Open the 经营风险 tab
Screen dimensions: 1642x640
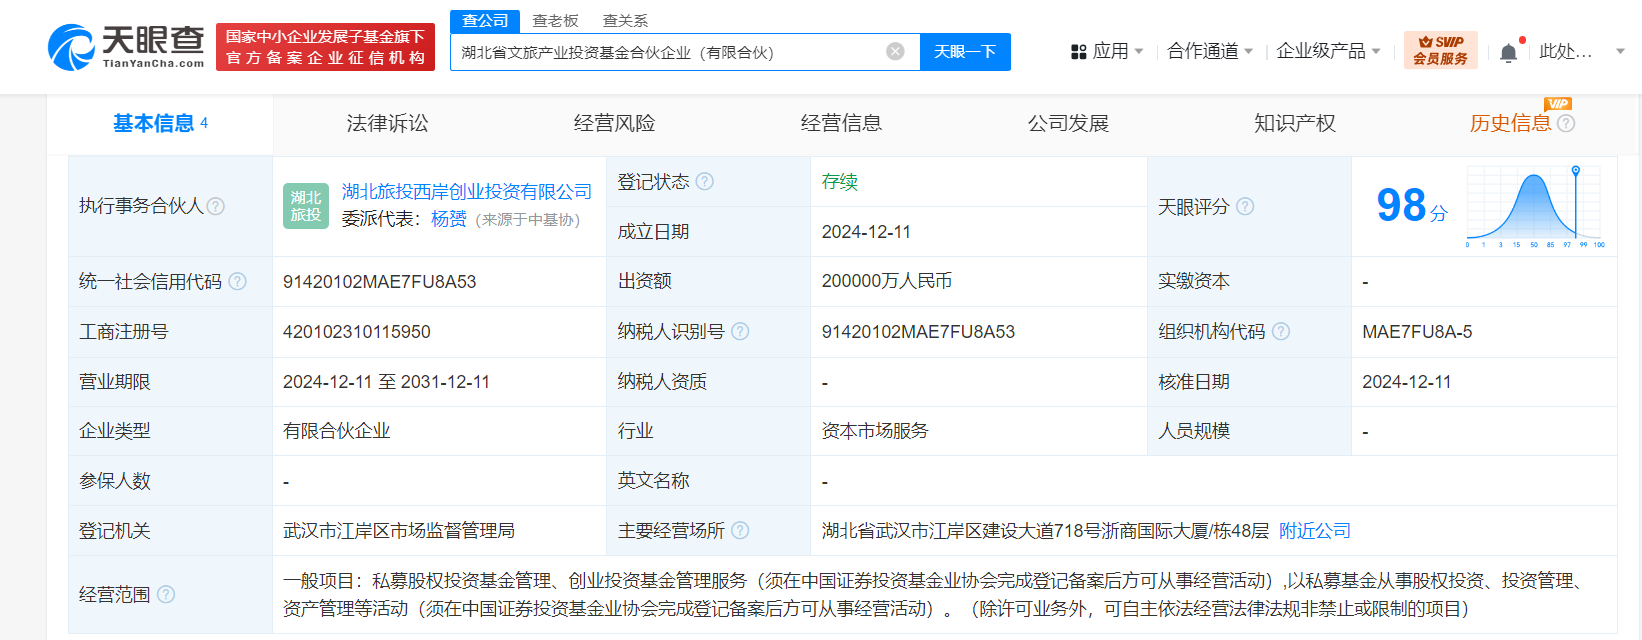[614, 123]
